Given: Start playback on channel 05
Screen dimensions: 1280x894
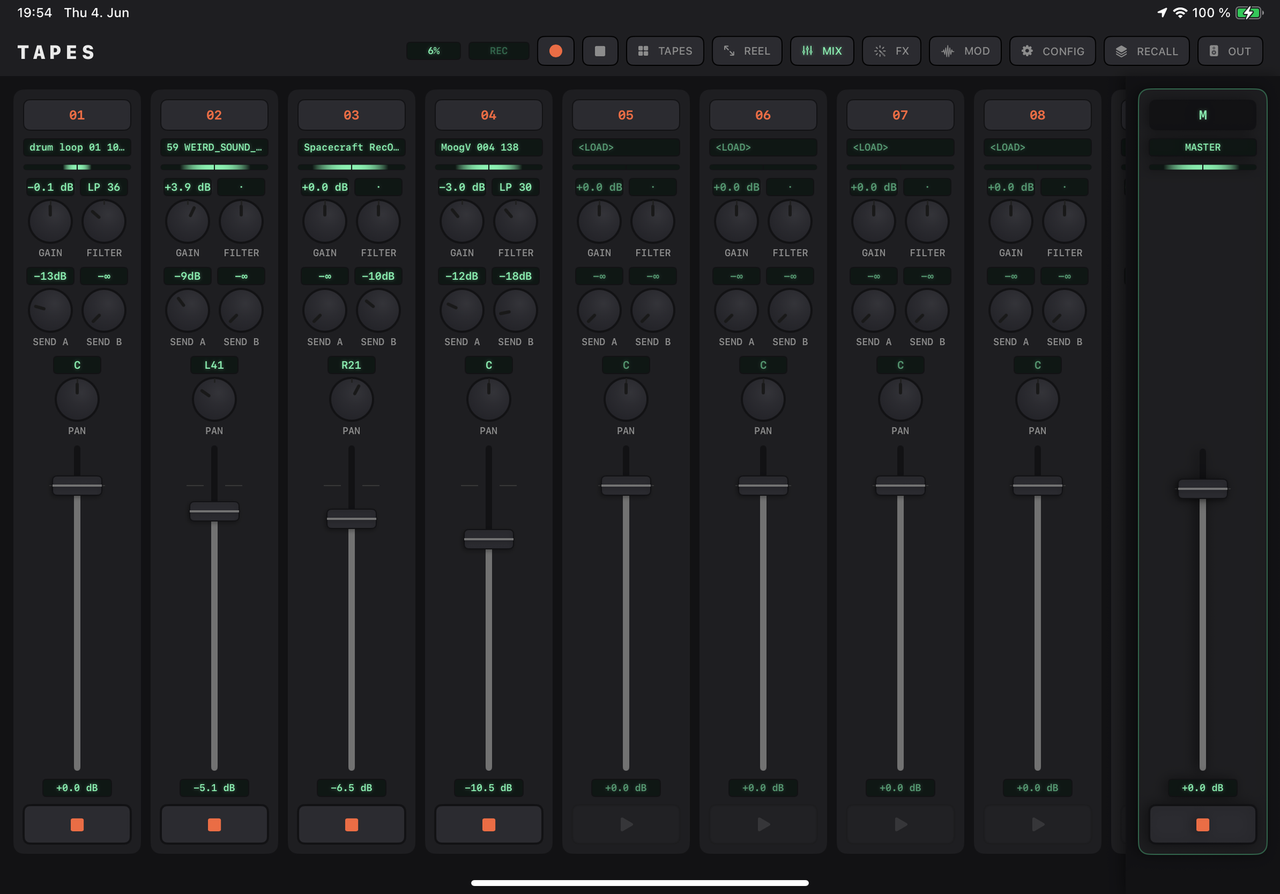Looking at the screenshot, I should (626, 825).
